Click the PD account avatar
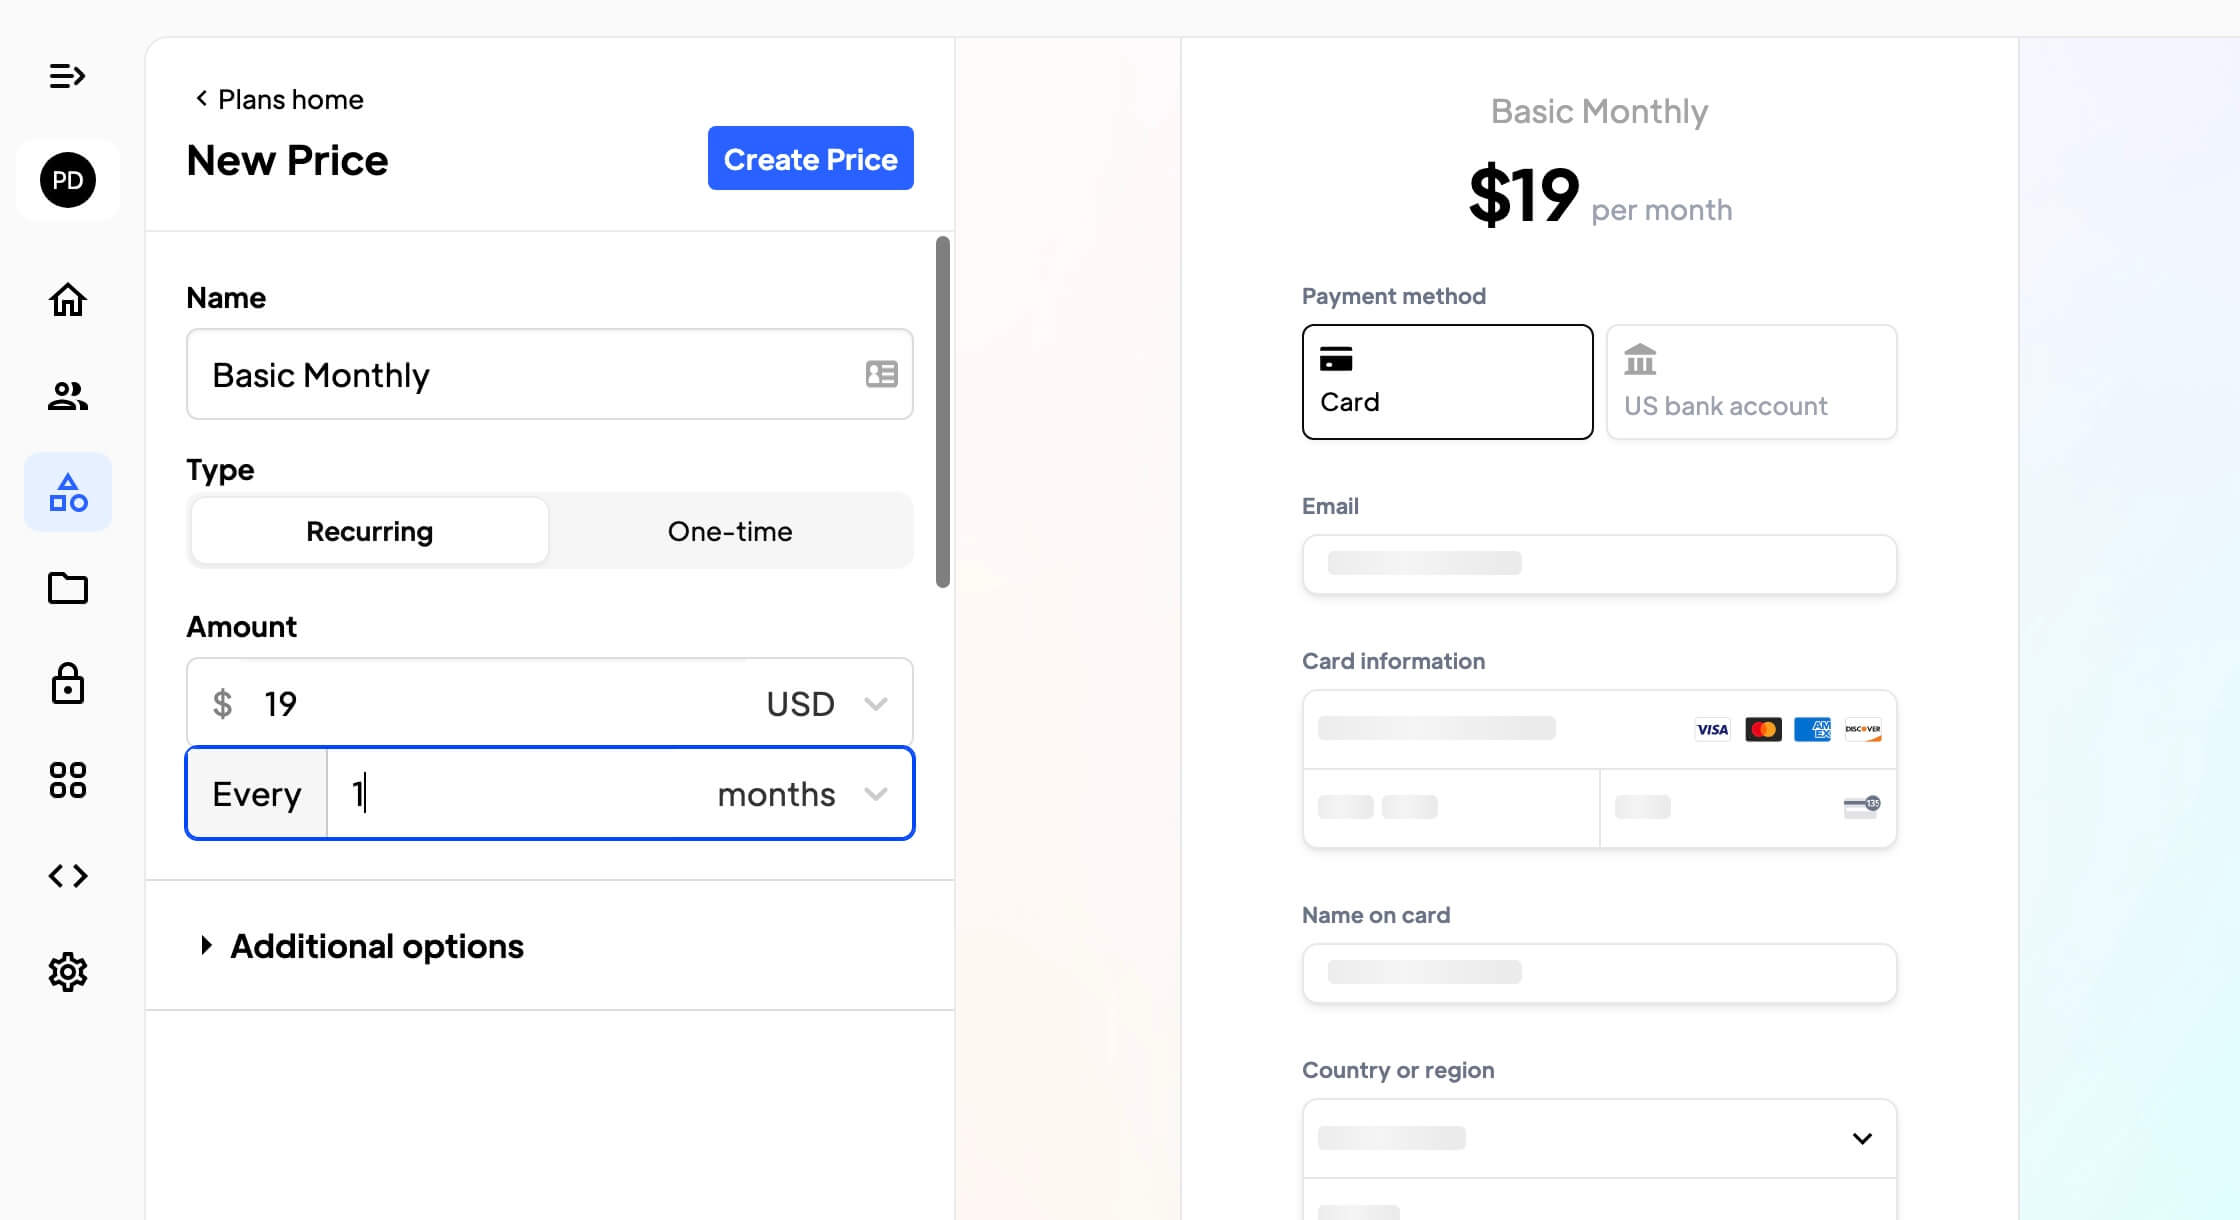 [x=68, y=180]
